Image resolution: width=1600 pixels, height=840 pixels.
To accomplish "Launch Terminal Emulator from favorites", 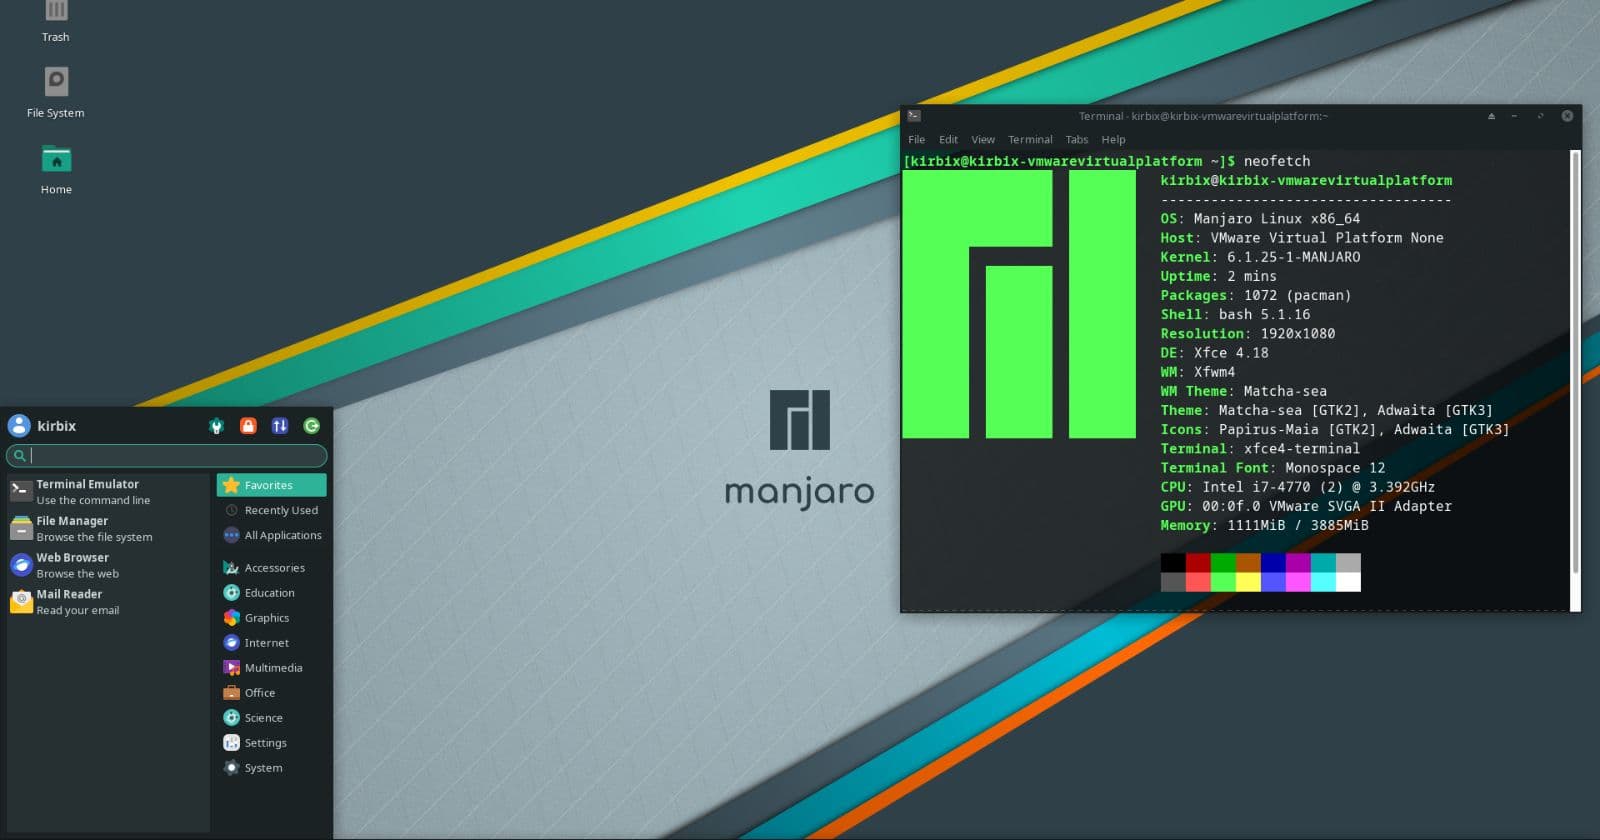I will [x=108, y=491].
